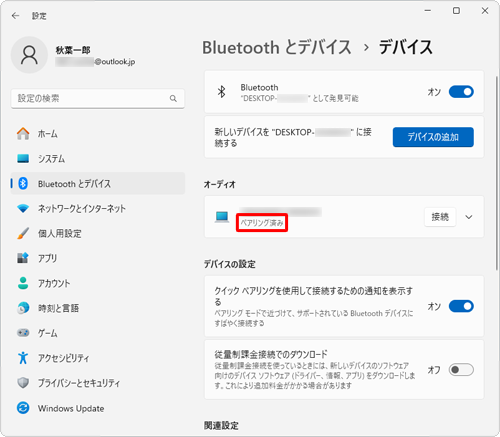Click the search magnifier icon
This screenshot has width=500, height=437.
coord(173,98)
